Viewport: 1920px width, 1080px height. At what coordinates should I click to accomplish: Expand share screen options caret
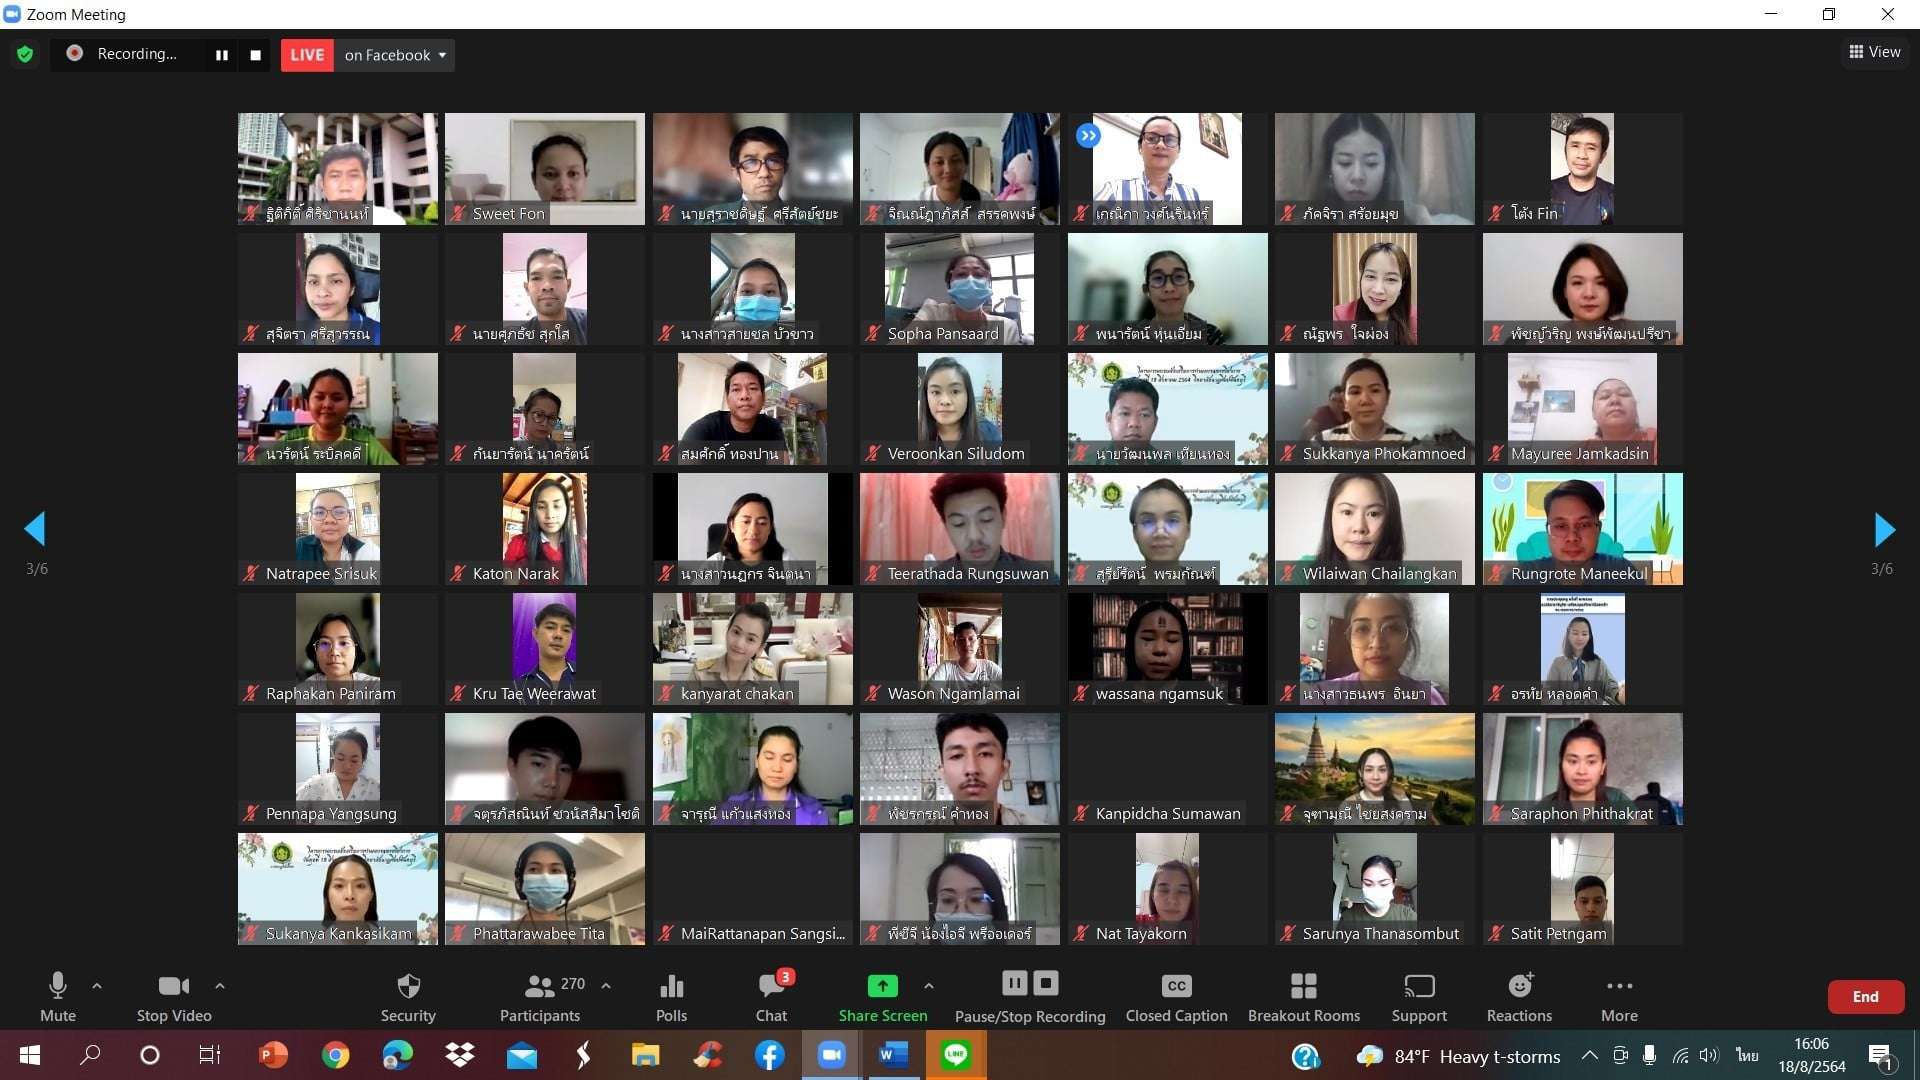tap(929, 986)
